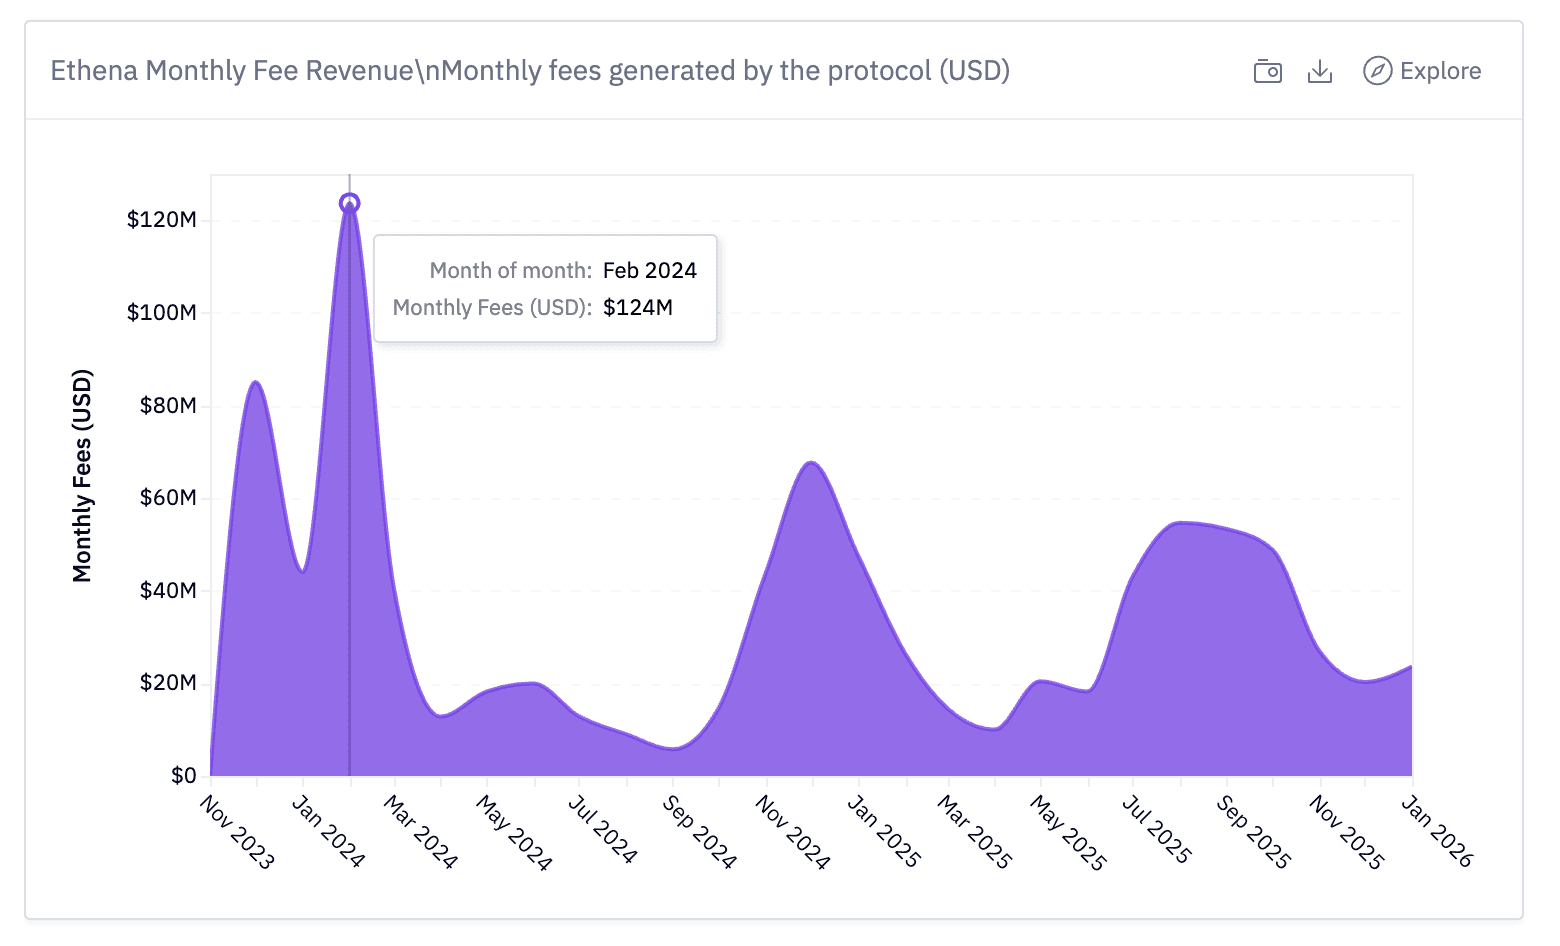Image resolution: width=1560 pixels, height=946 pixels.
Task: Click the $0 baseline label
Action: tap(184, 775)
